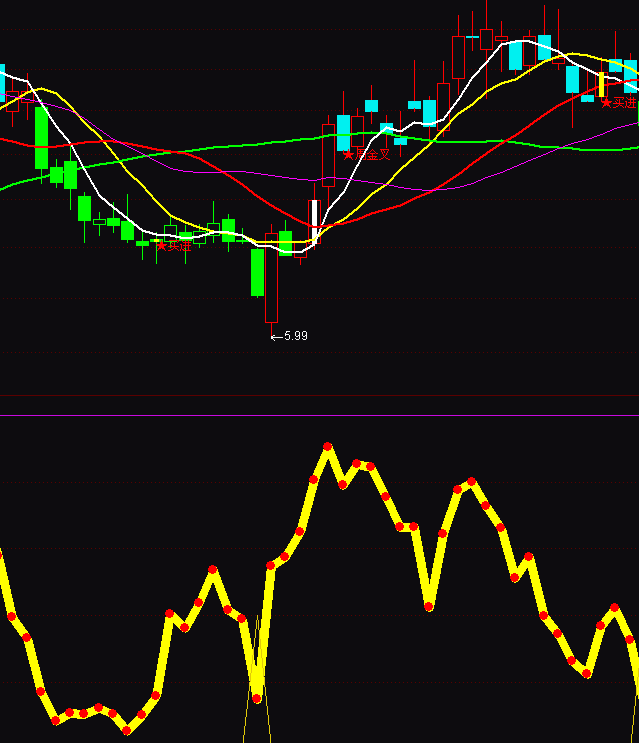Click the red dot at the indicator's mid dip
This screenshot has height=743, width=639.
click(429, 605)
